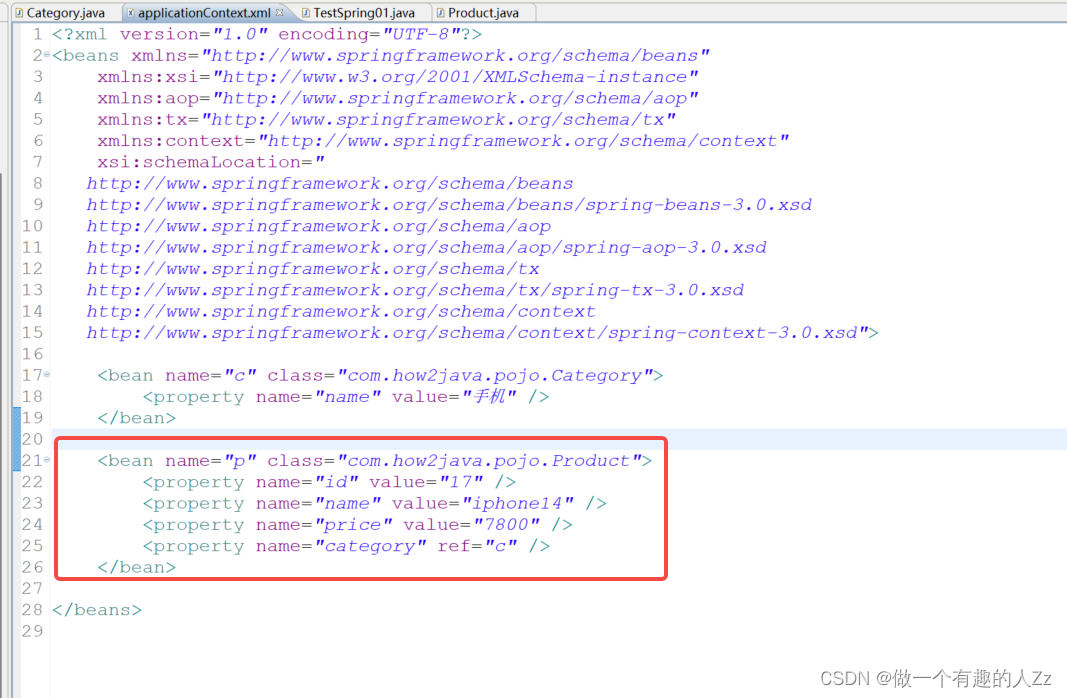Click the closing </bean> tag on line 26
Screen dimensions: 1067x698
[x=137, y=567]
